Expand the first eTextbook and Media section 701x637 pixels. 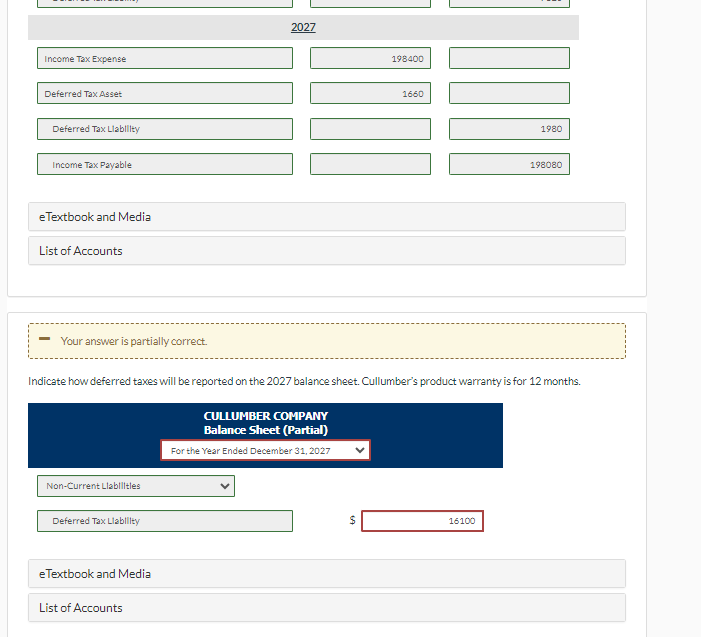point(327,217)
